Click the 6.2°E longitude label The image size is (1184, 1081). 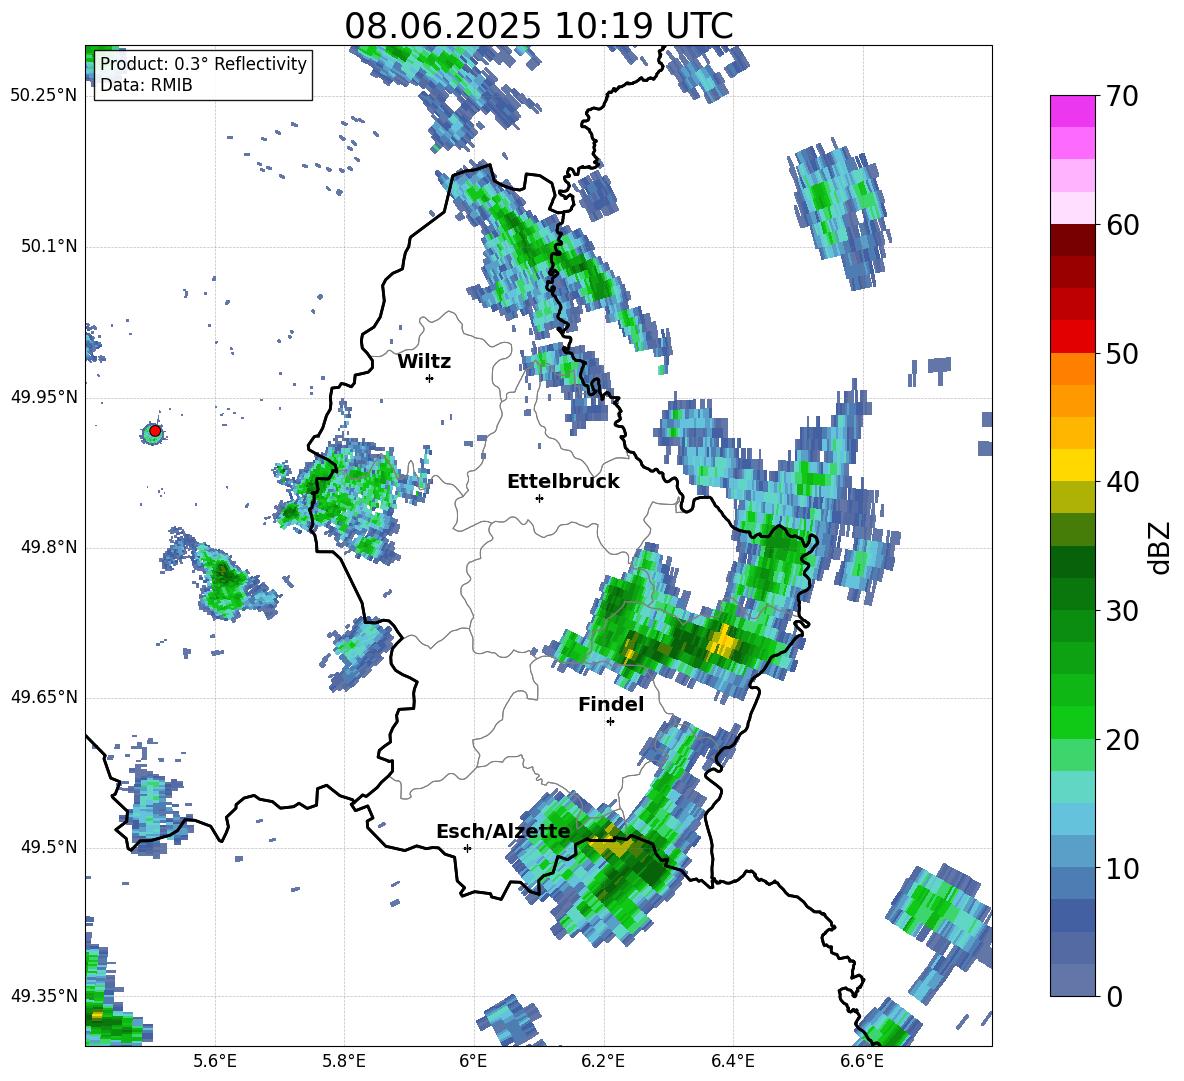[603, 1061]
